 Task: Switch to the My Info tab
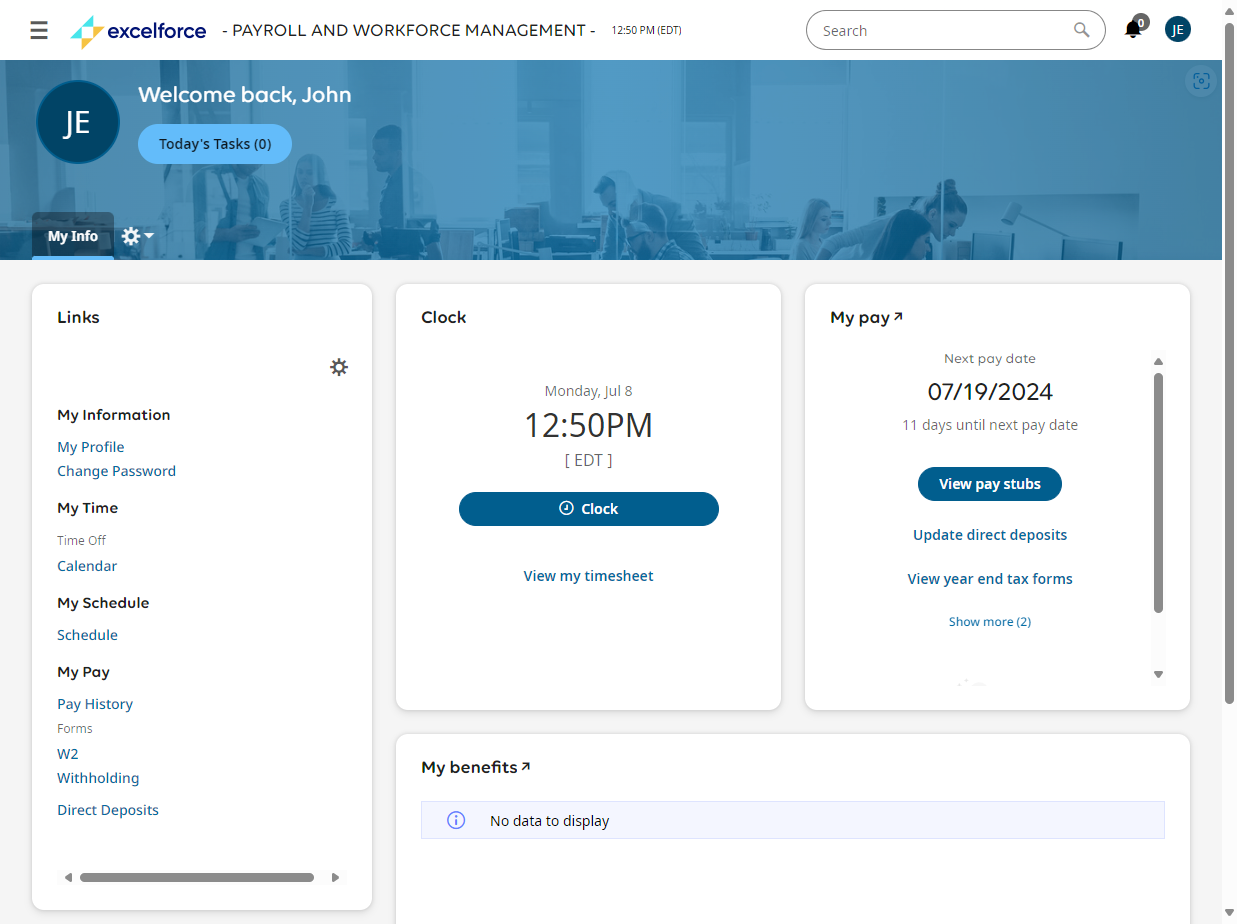click(x=71, y=236)
